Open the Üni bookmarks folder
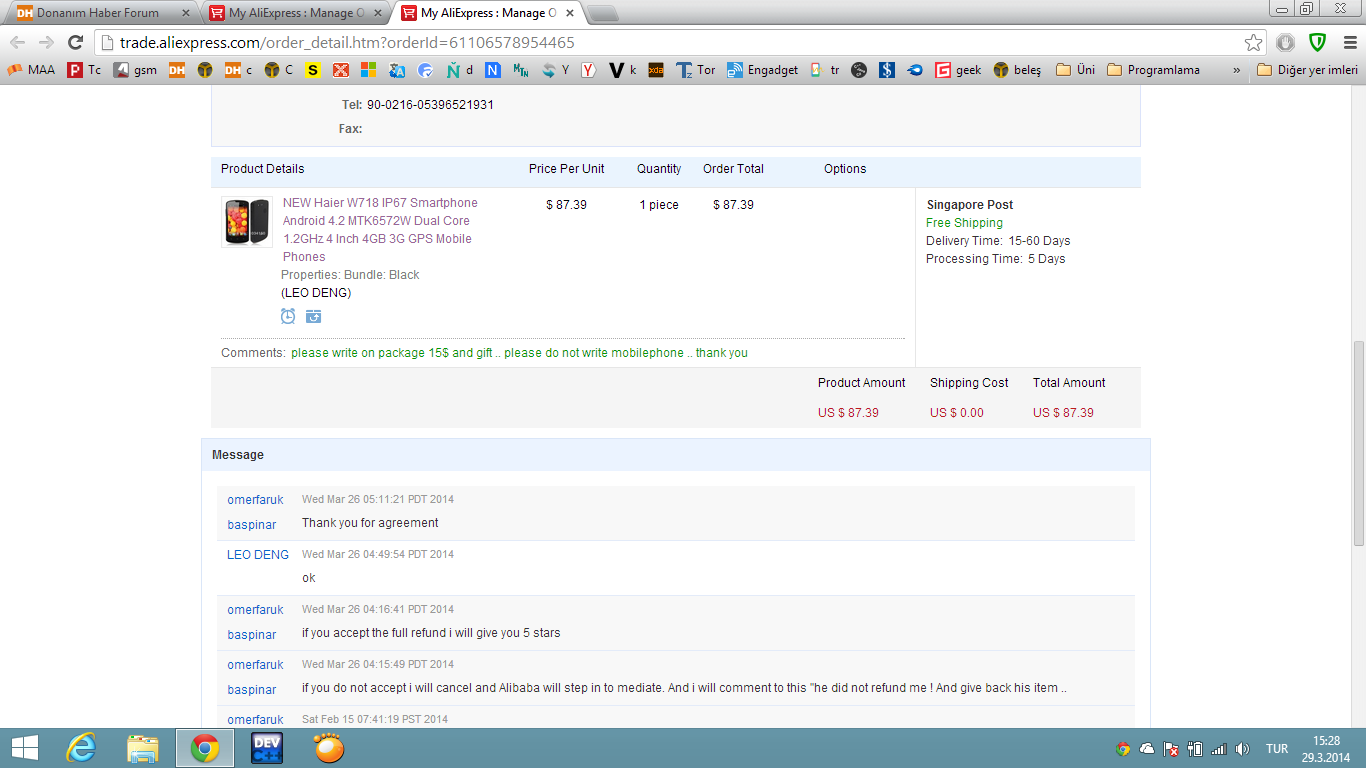 coord(1075,70)
